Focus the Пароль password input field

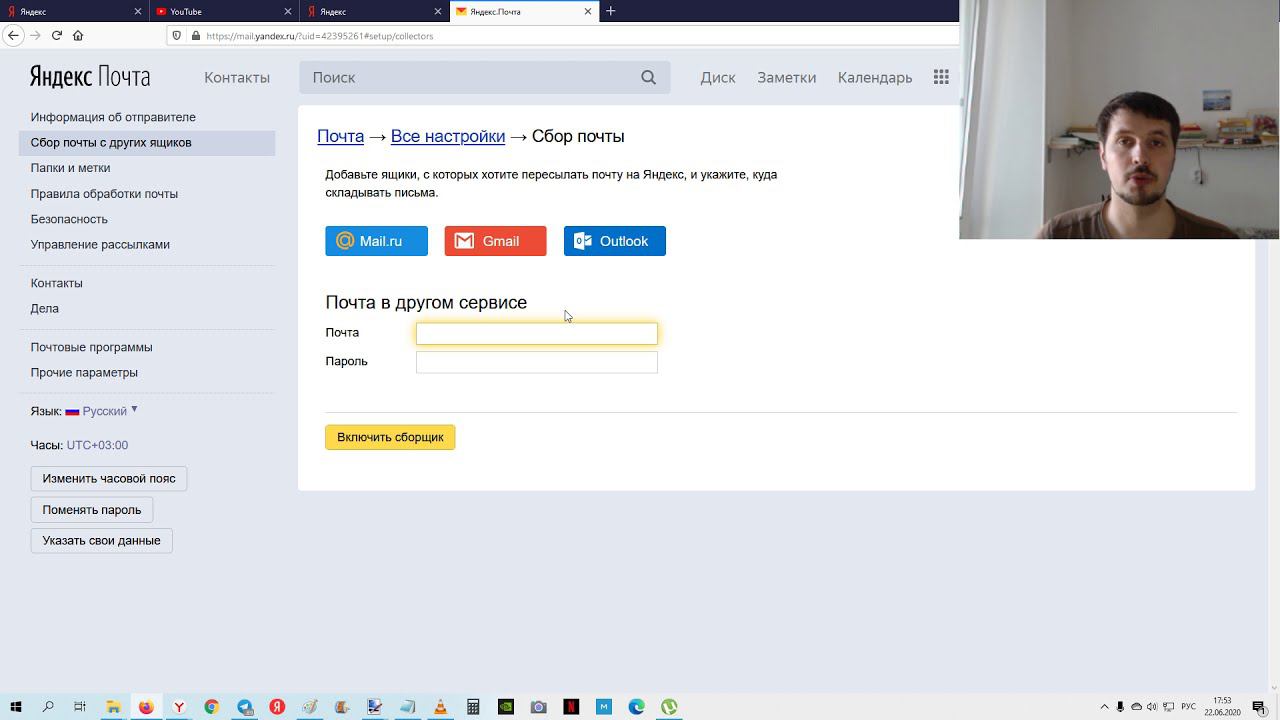click(537, 362)
